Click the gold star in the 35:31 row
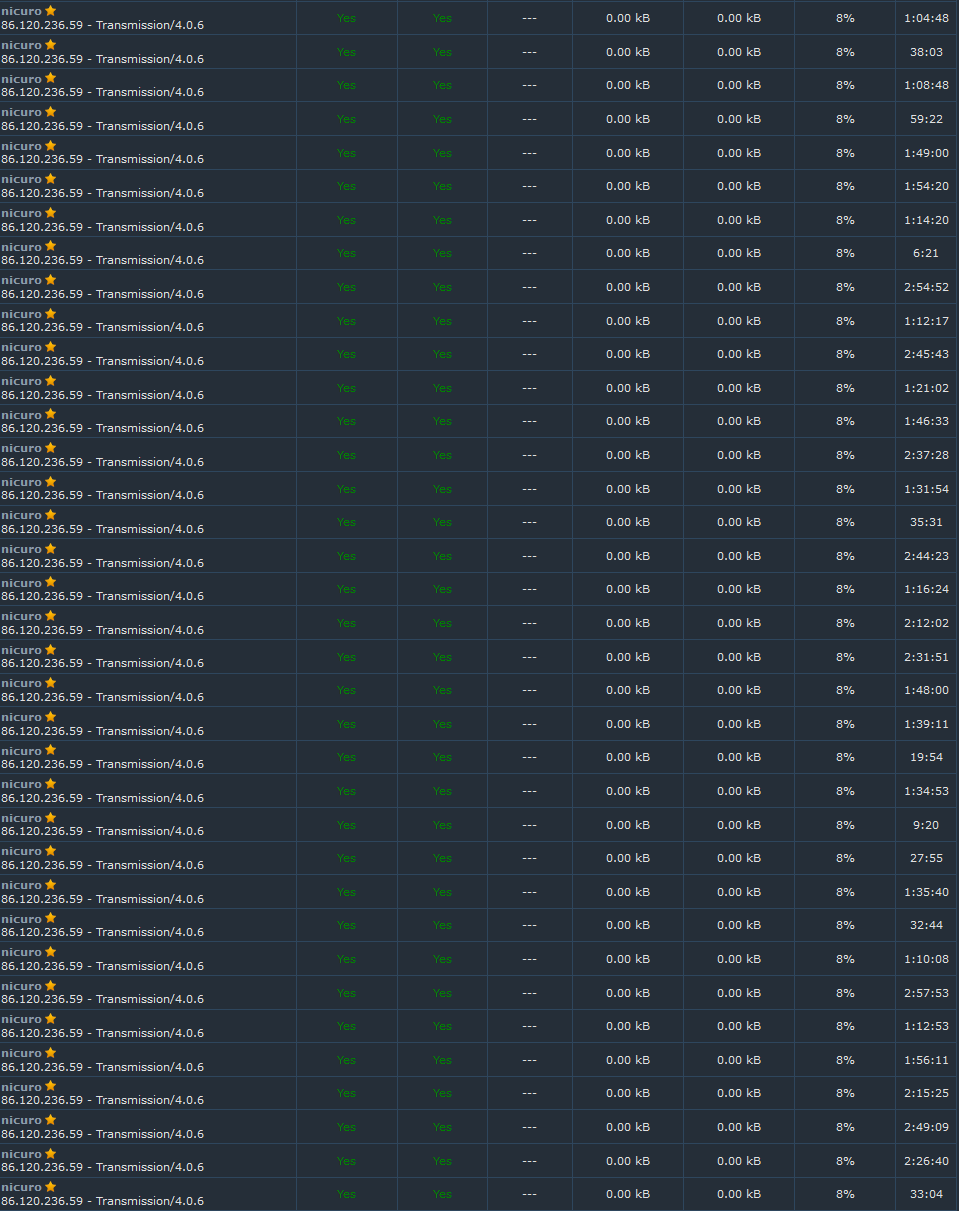 click(50, 515)
